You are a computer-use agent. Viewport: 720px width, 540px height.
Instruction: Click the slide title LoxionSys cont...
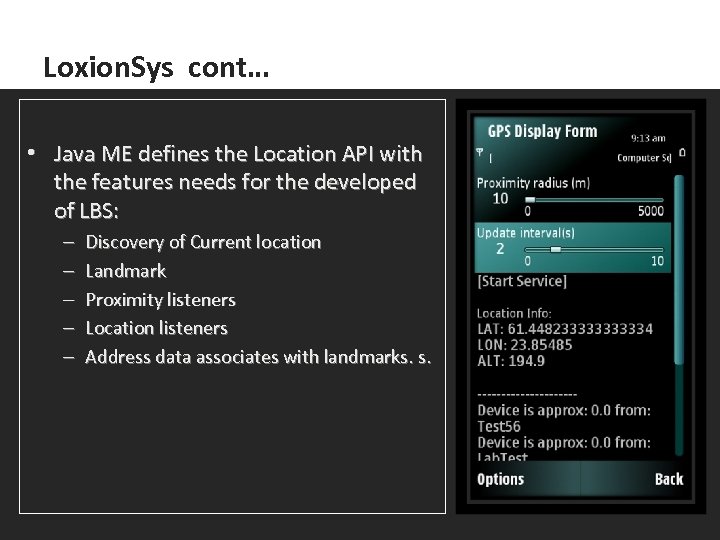click(x=156, y=68)
